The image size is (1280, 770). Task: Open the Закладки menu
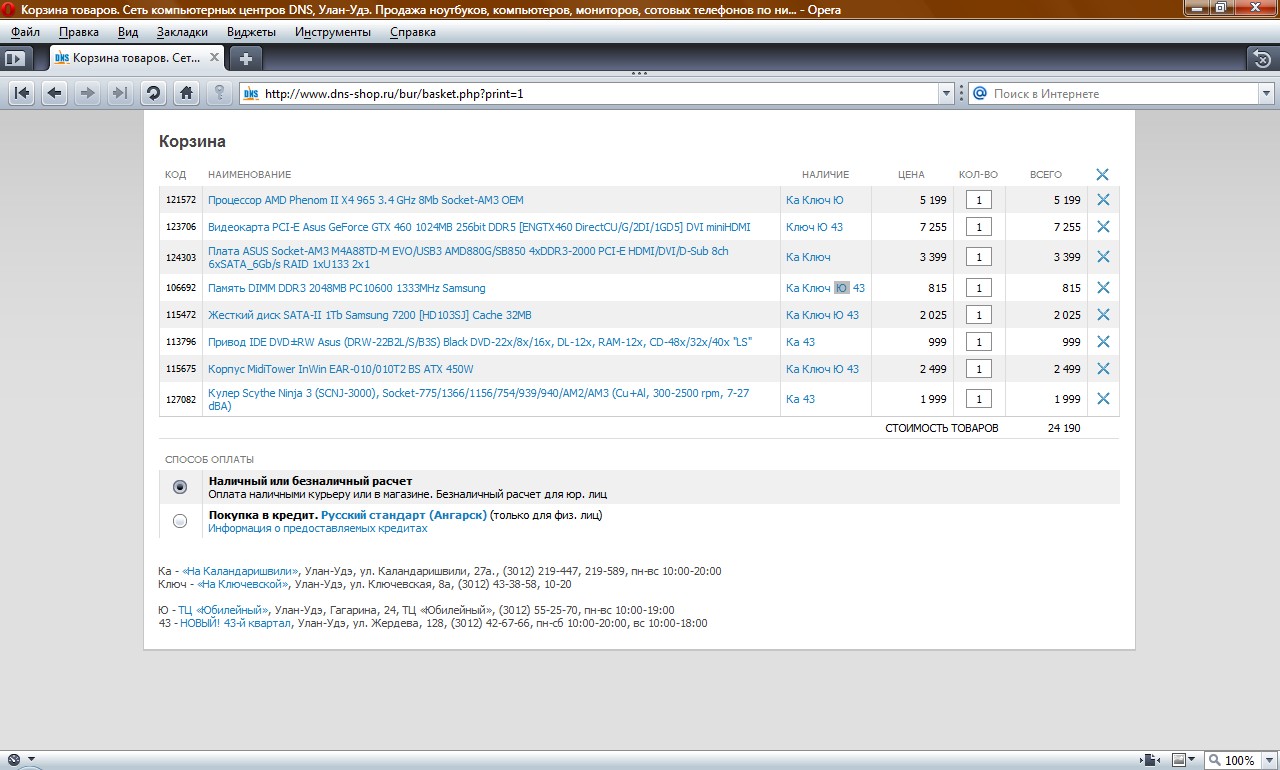[x=182, y=32]
